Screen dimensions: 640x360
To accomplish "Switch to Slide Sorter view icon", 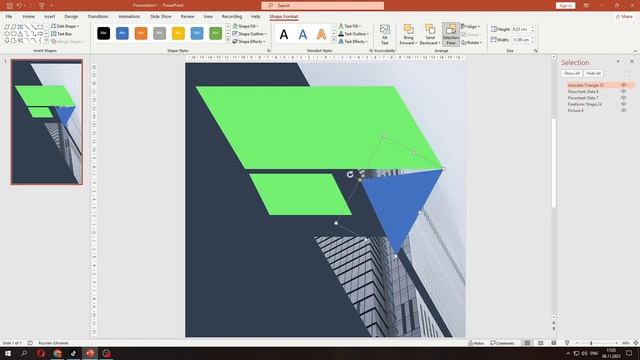I will click(x=540, y=343).
